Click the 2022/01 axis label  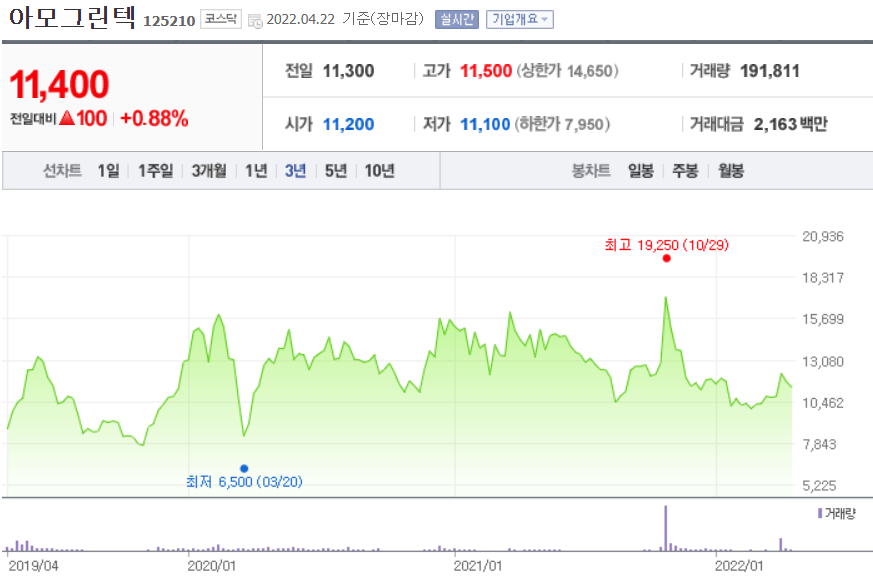coord(739,566)
